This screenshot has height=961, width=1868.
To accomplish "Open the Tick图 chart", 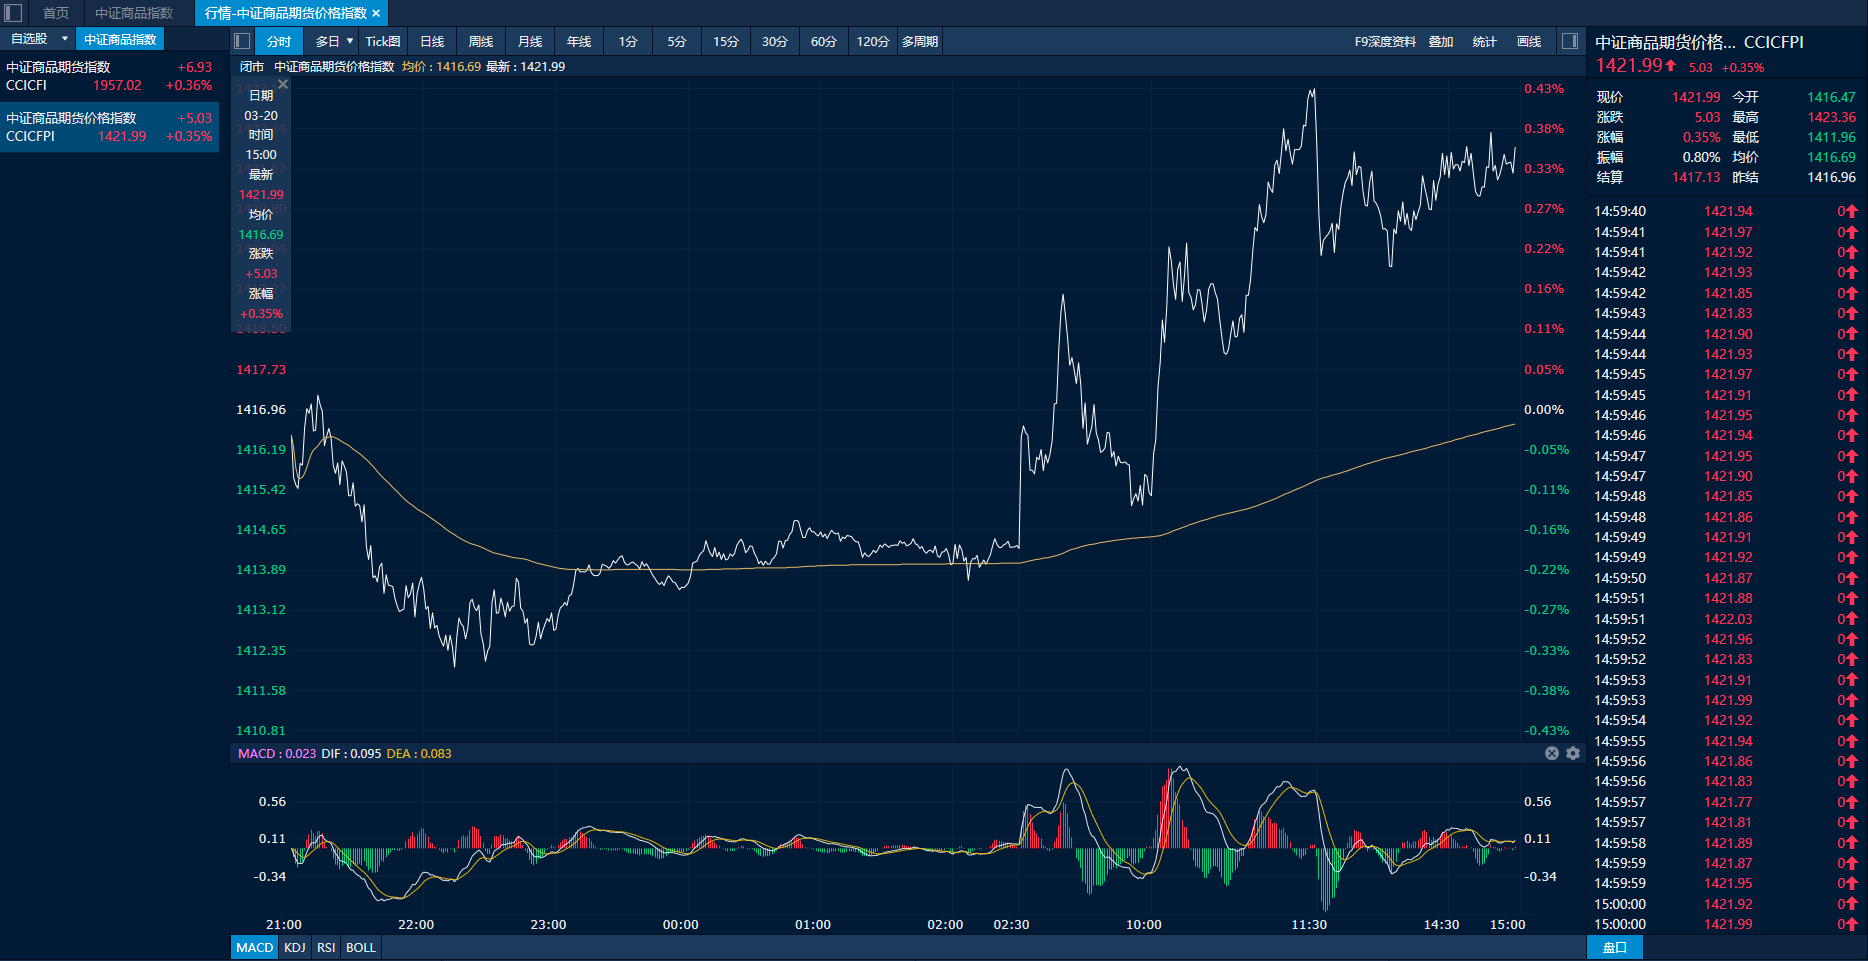I will (383, 41).
